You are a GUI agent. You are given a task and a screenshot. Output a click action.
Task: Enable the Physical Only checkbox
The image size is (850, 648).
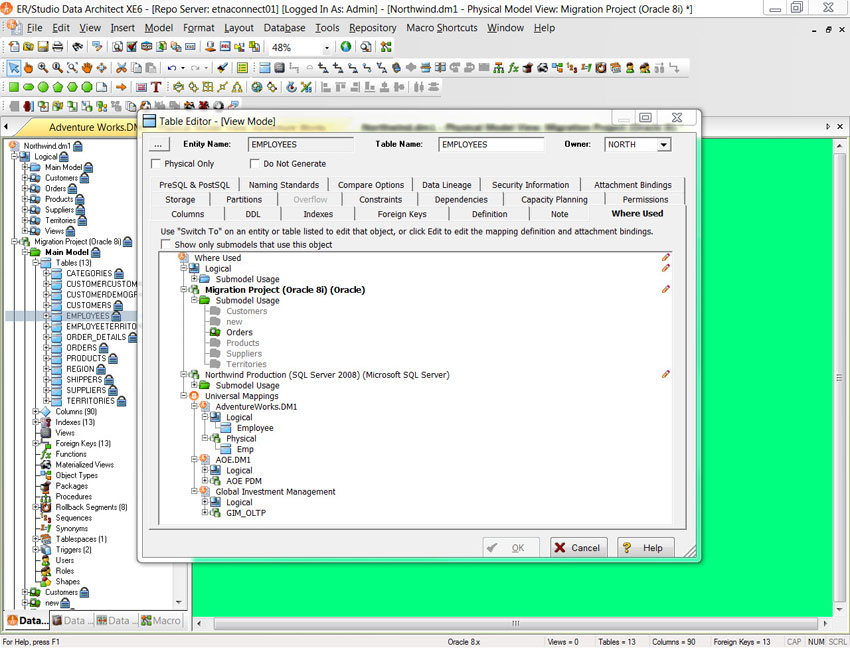[x=156, y=163]
